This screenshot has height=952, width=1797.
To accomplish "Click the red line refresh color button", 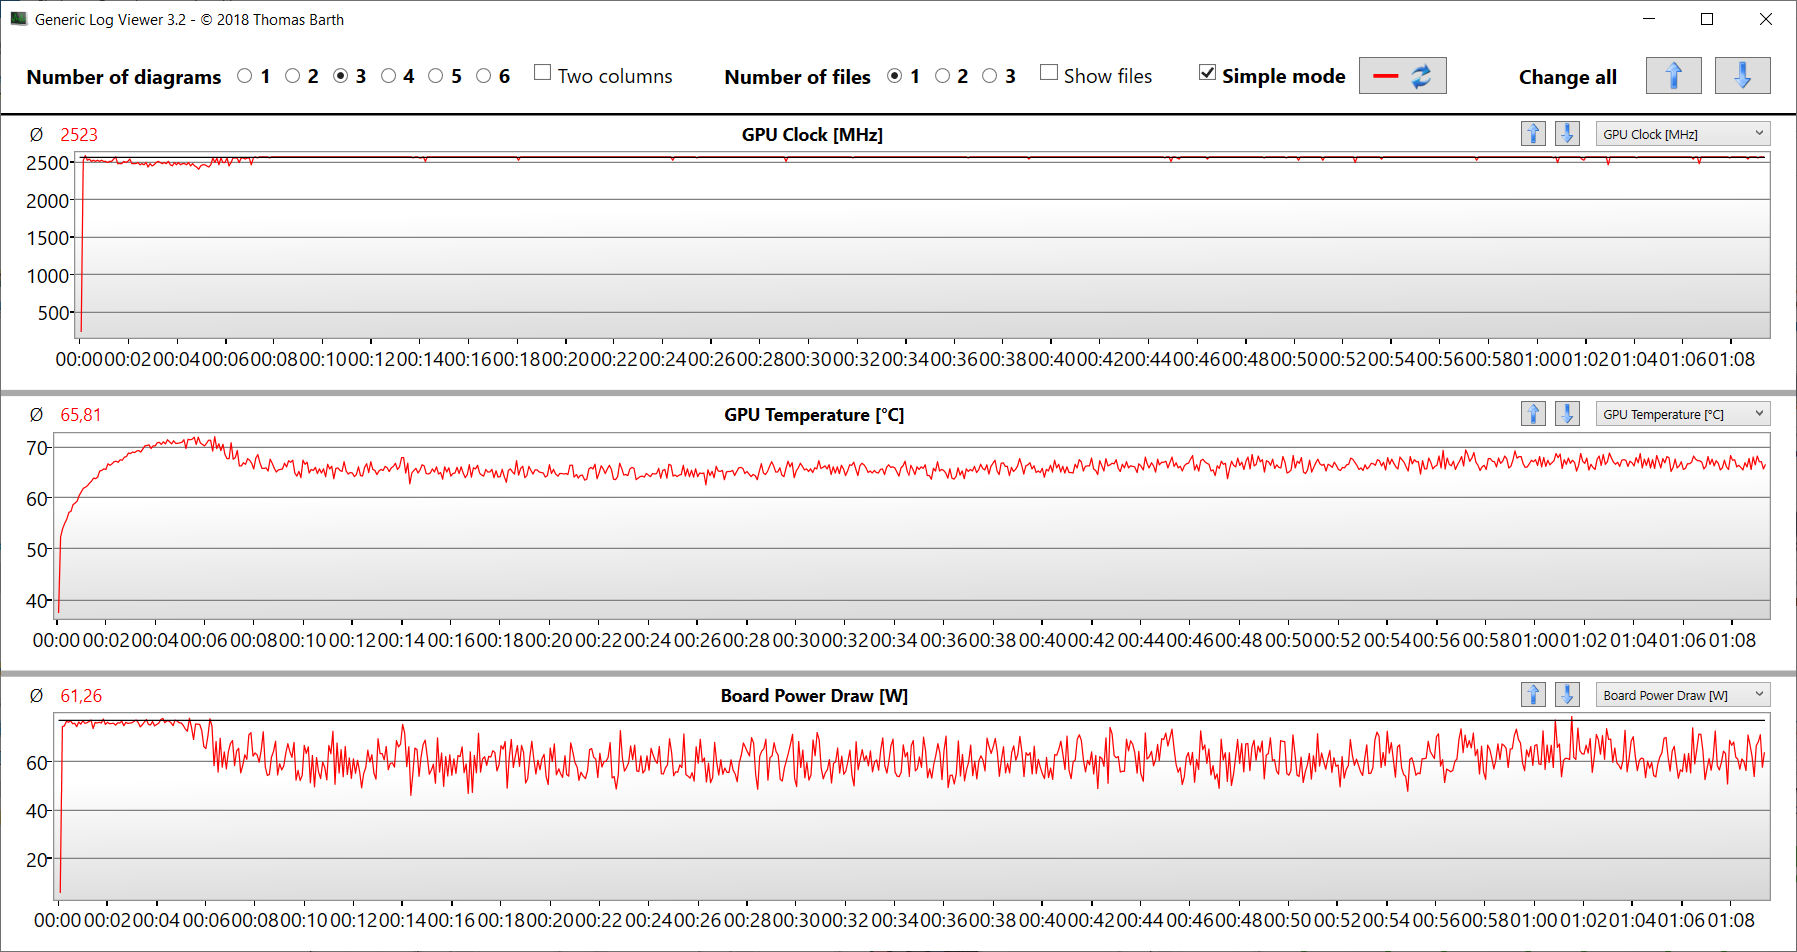I will click(1402, 76).
